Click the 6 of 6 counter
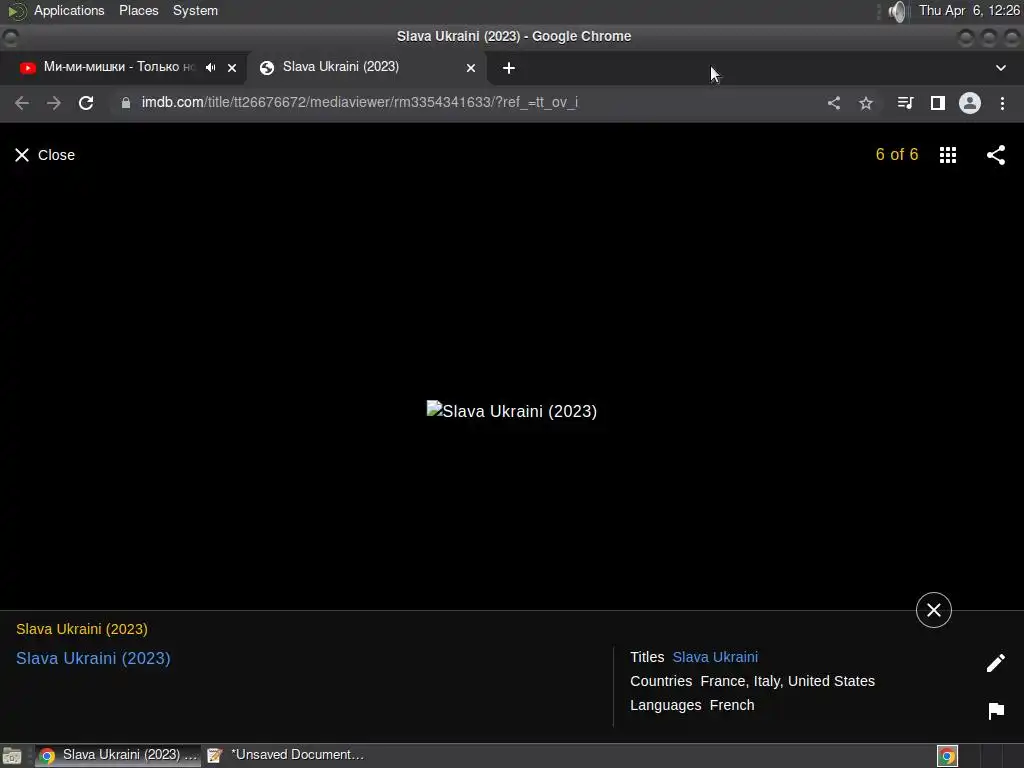Viewport: 1024px width, 768px height. coord(897,155)
